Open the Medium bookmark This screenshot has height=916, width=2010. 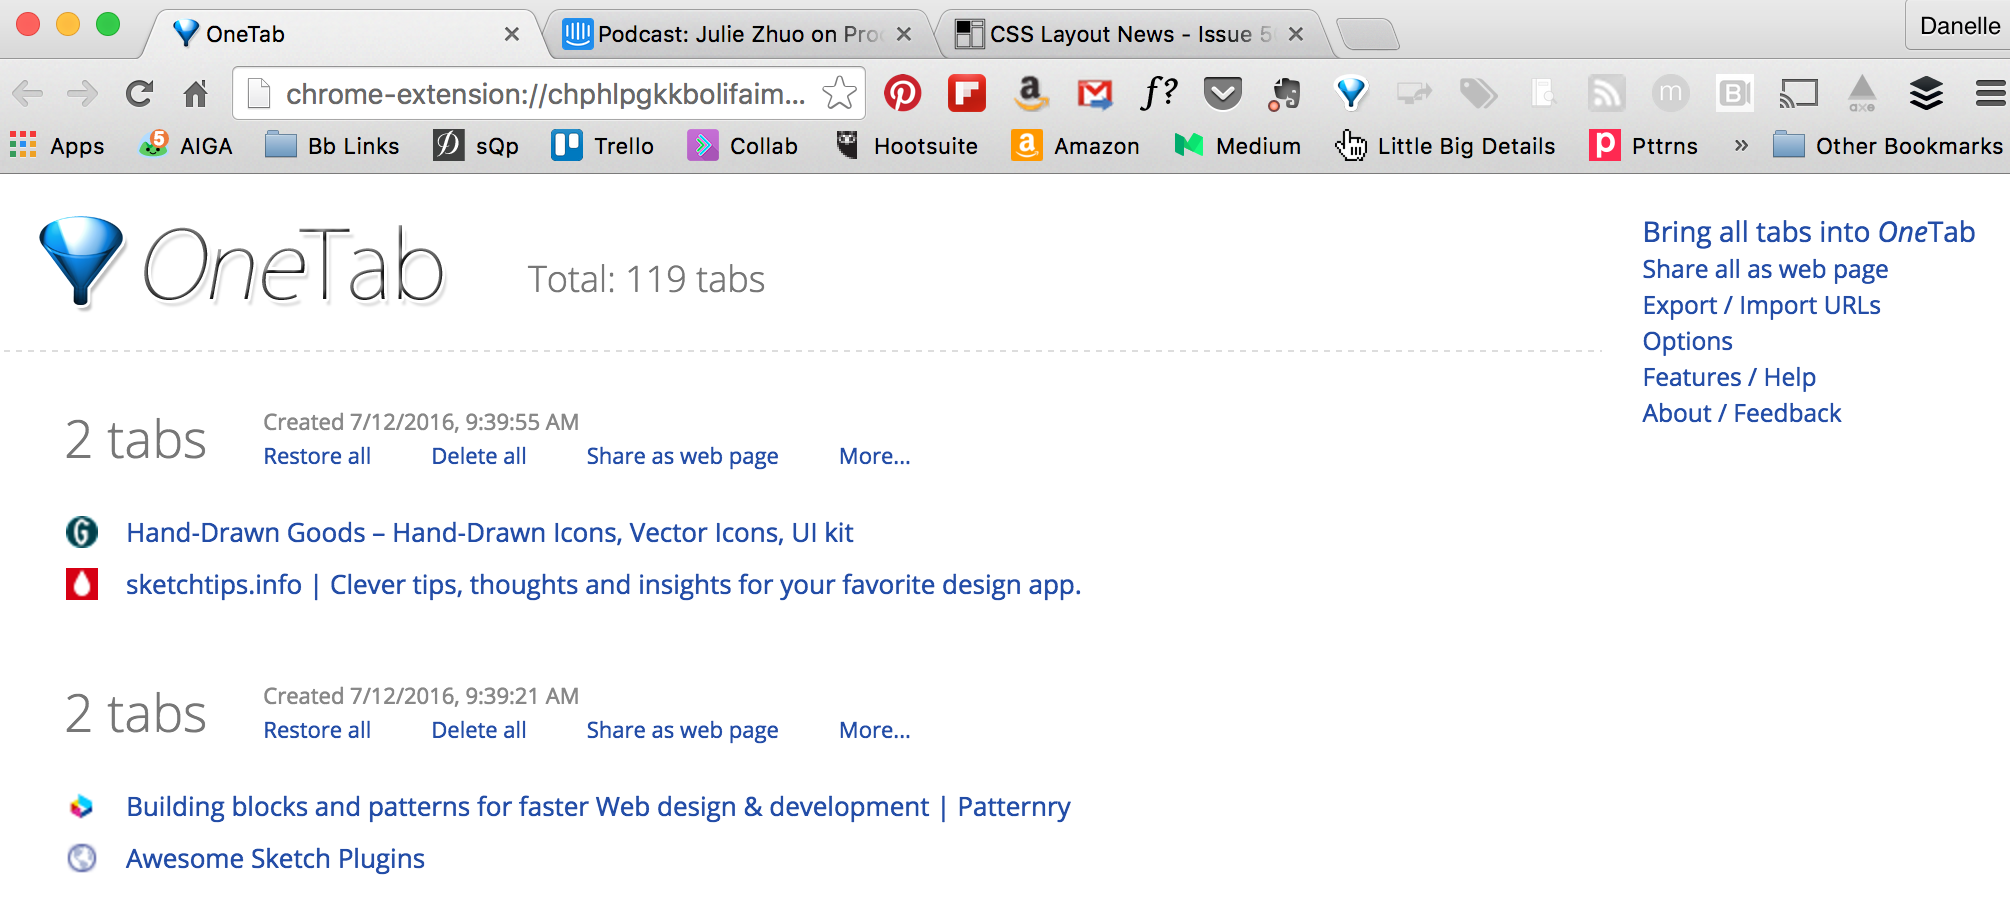(1238, 146)
